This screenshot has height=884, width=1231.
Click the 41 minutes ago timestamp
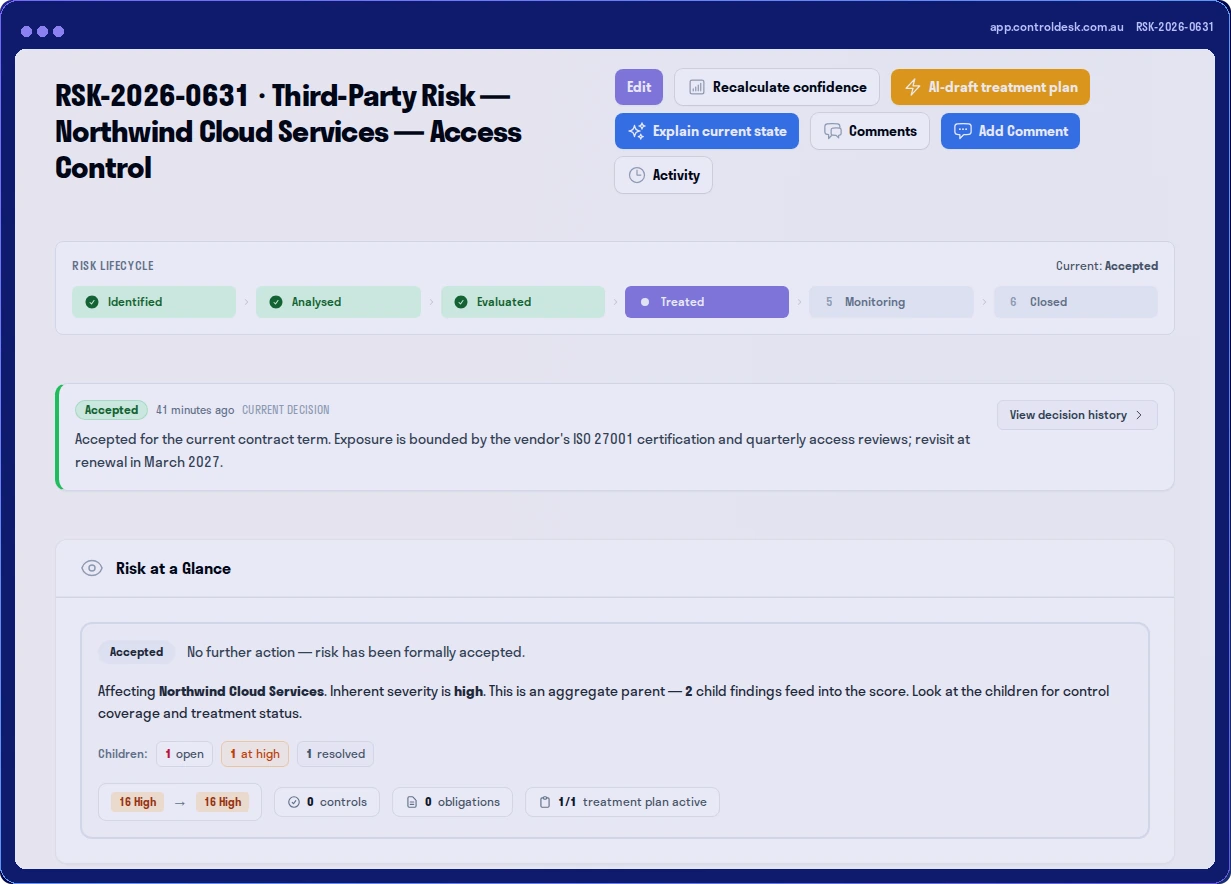195,410
